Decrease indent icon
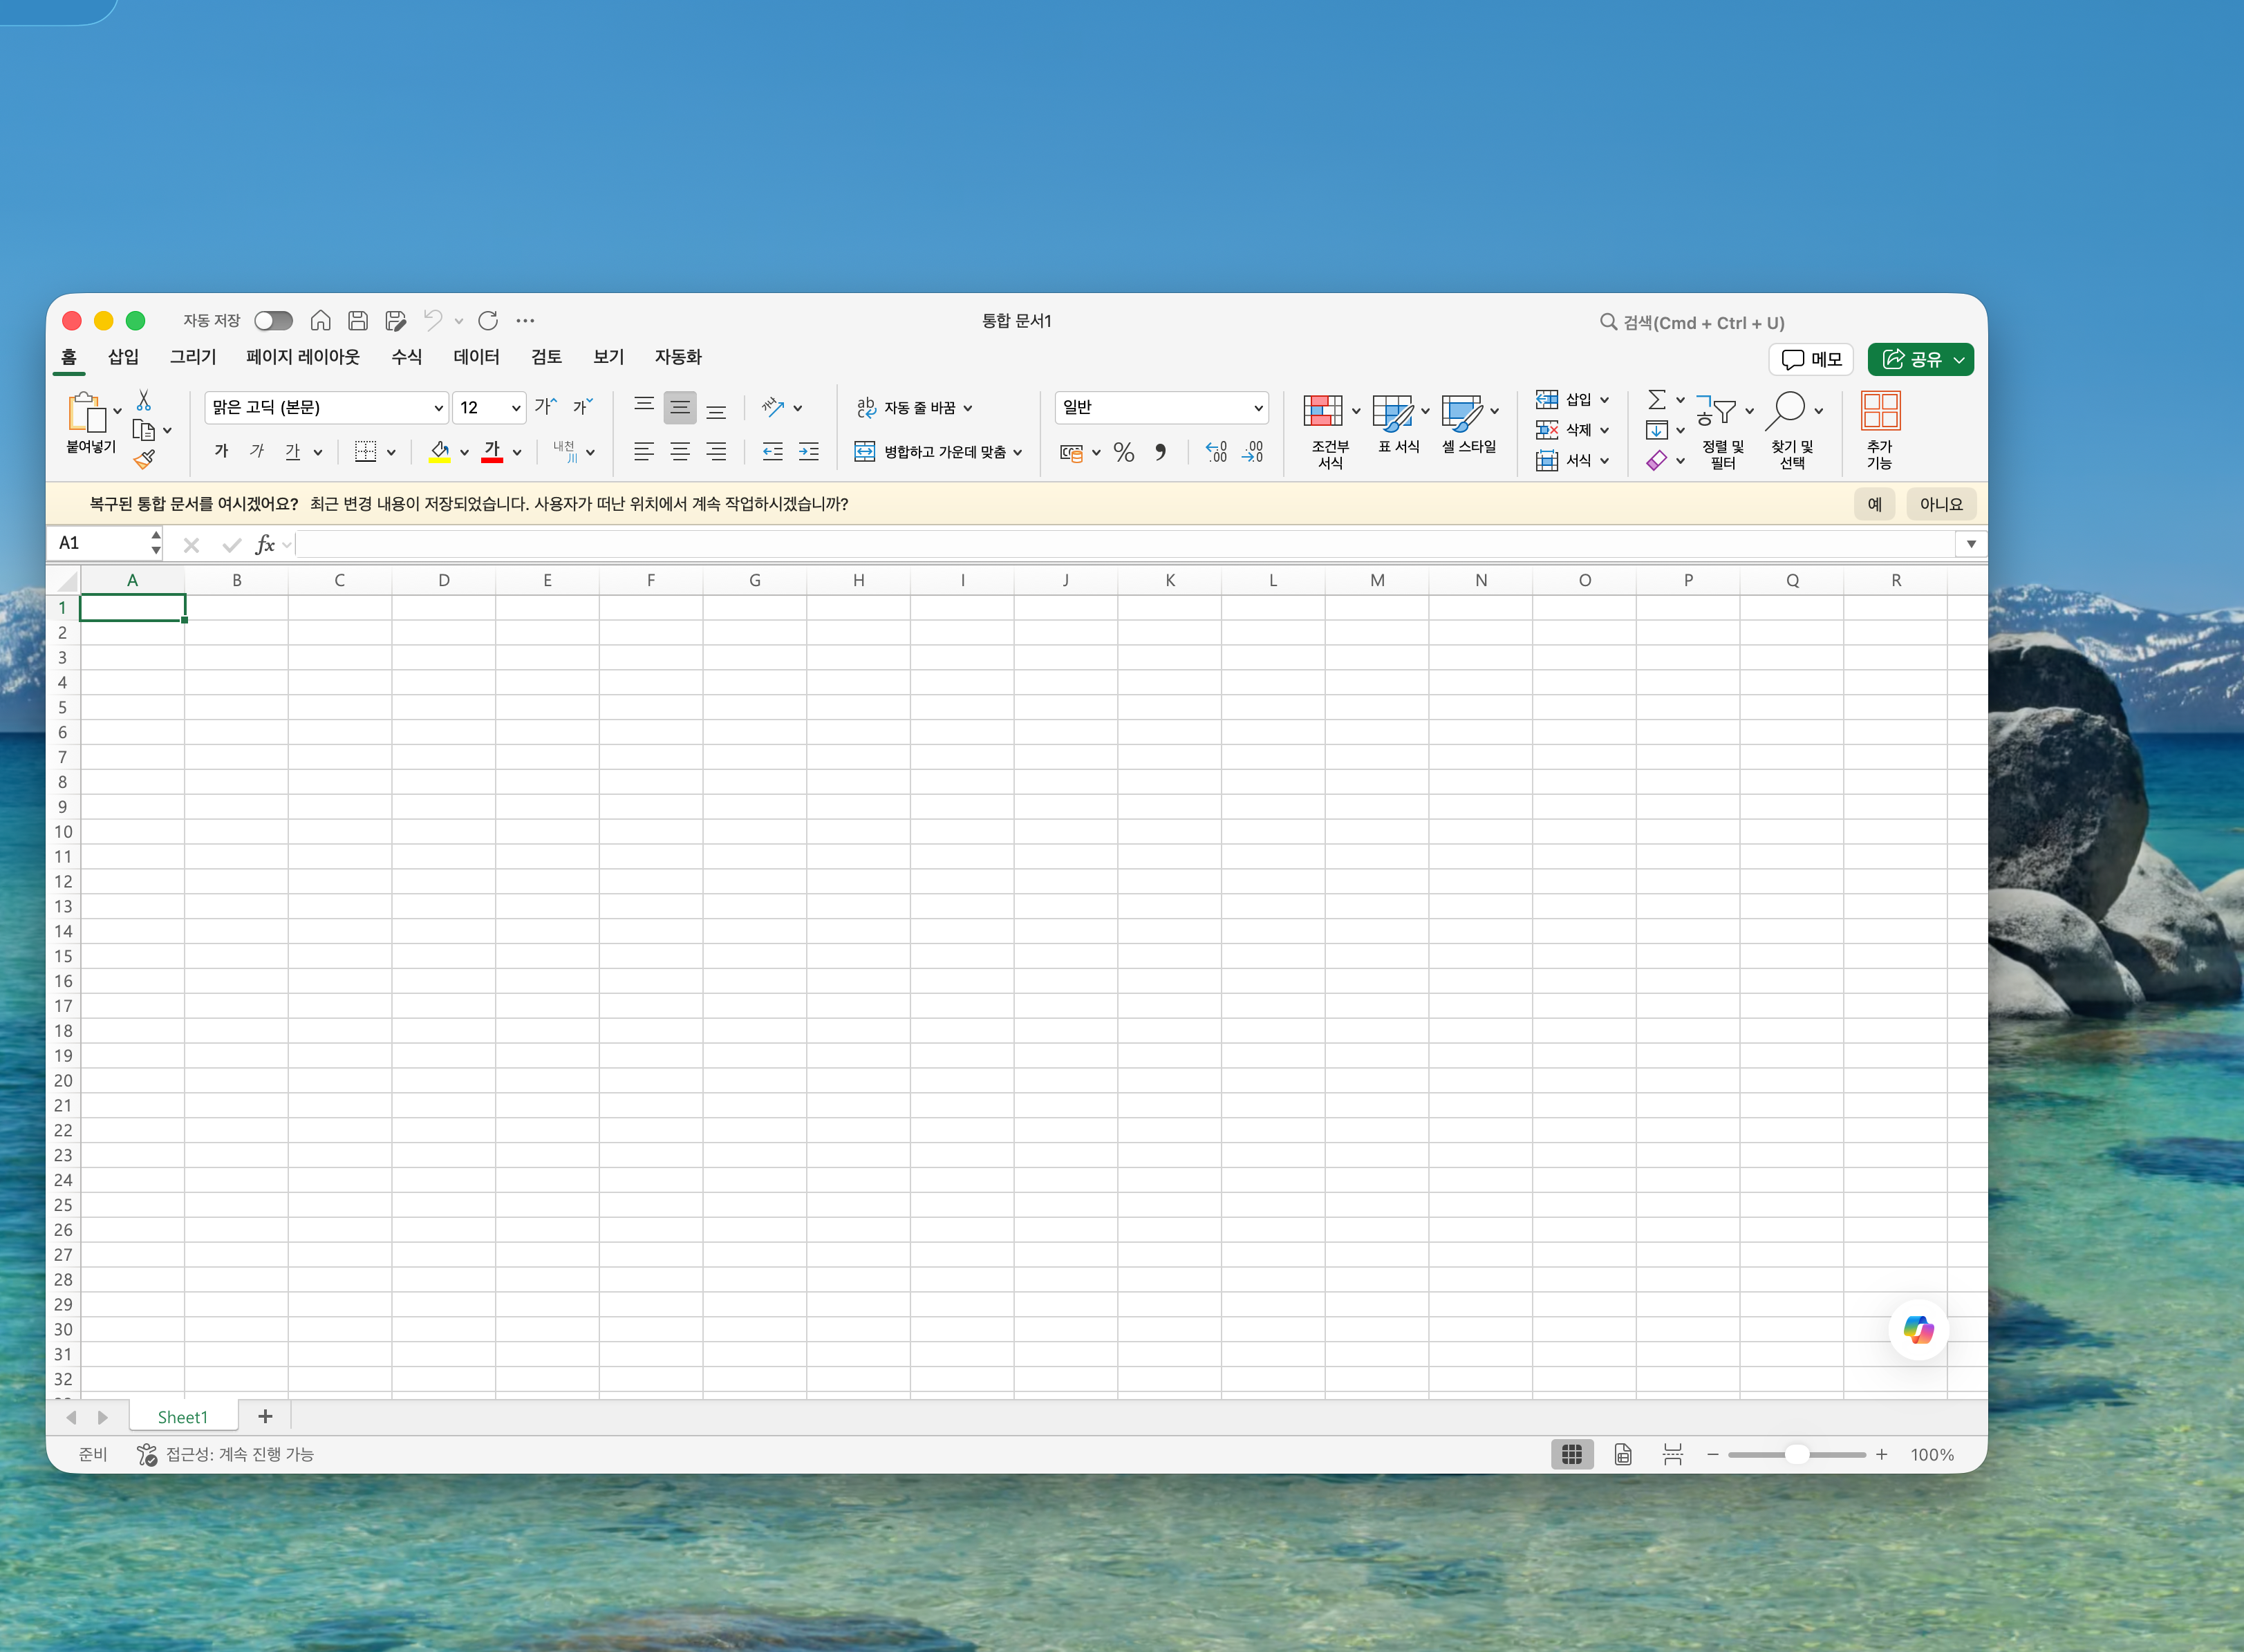Viewport: 2244px width, 1652px height. pos(773,452)
